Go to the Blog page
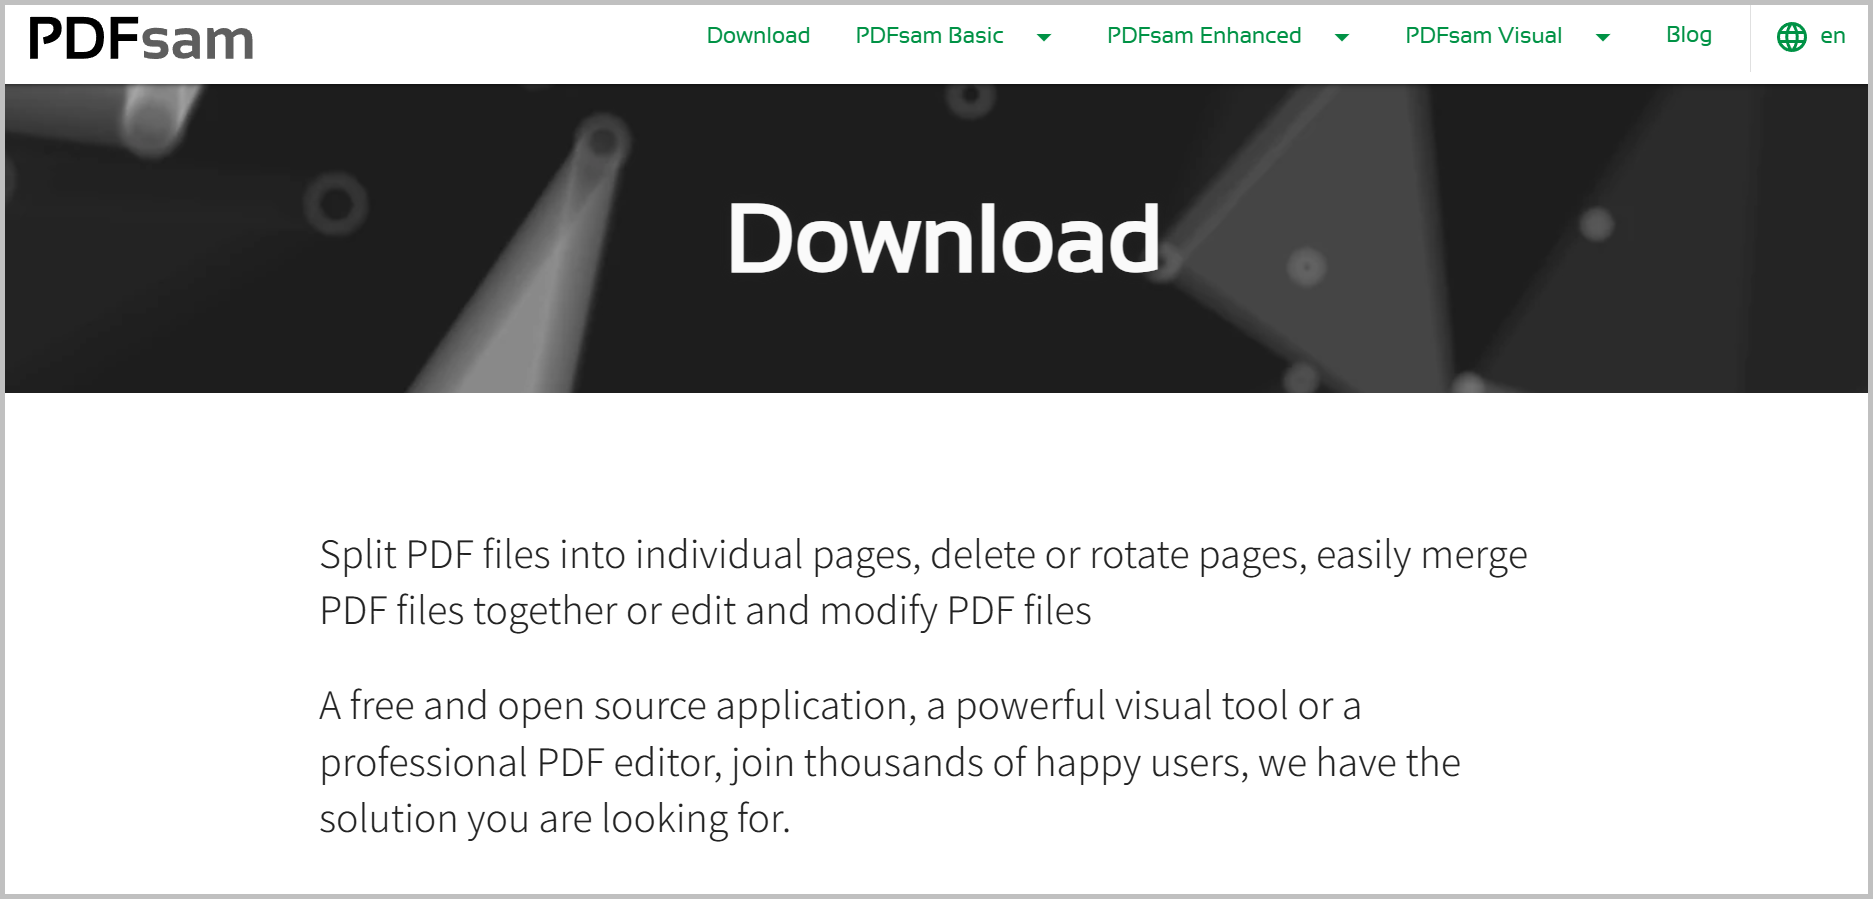Image resolution: width=1873 pixels, height=899 pixels. click(x=1688, y=35)
